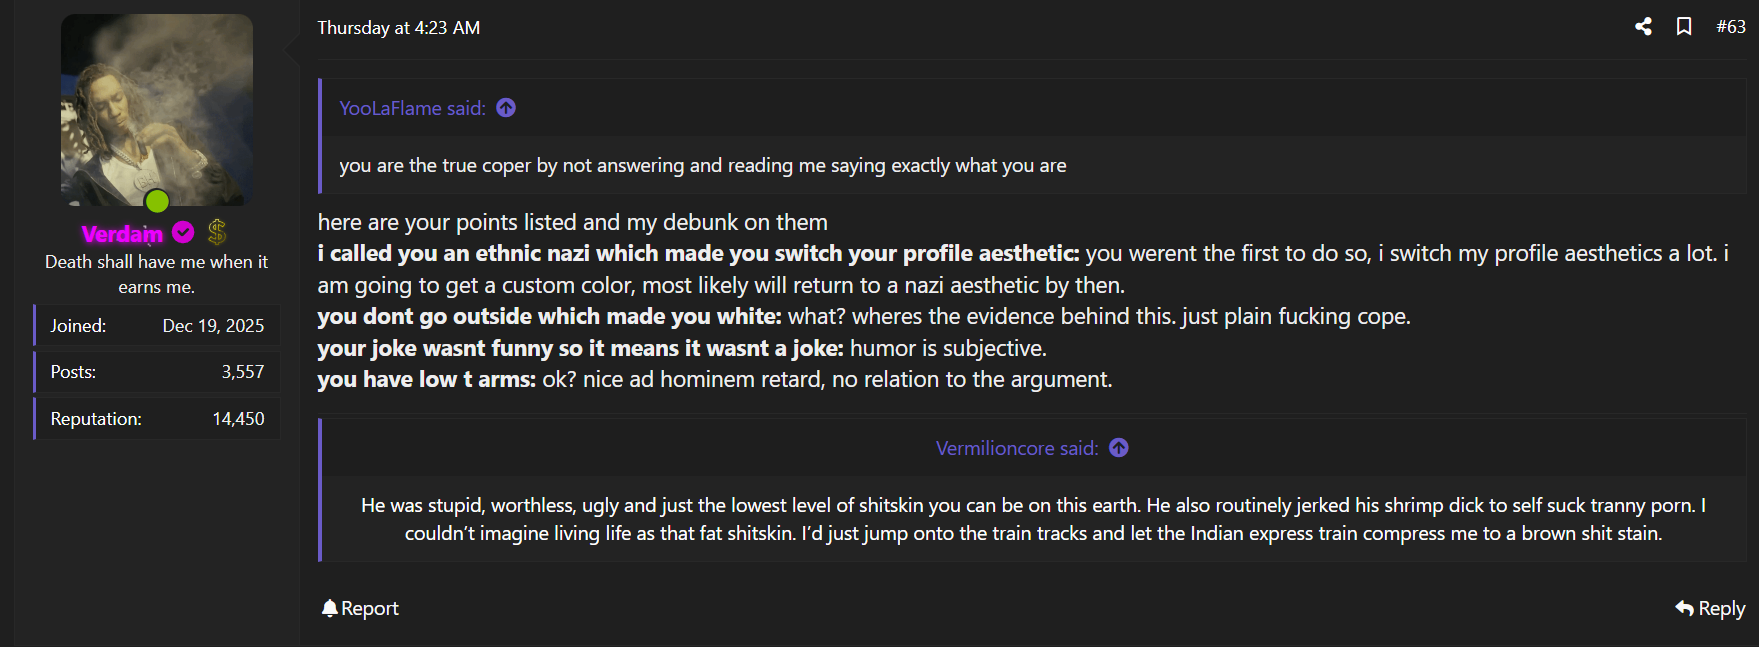This screenshot has width=1759, height=647.
Task: Bookmark this post with the bookmark icon
Action: click(1684, 27)
